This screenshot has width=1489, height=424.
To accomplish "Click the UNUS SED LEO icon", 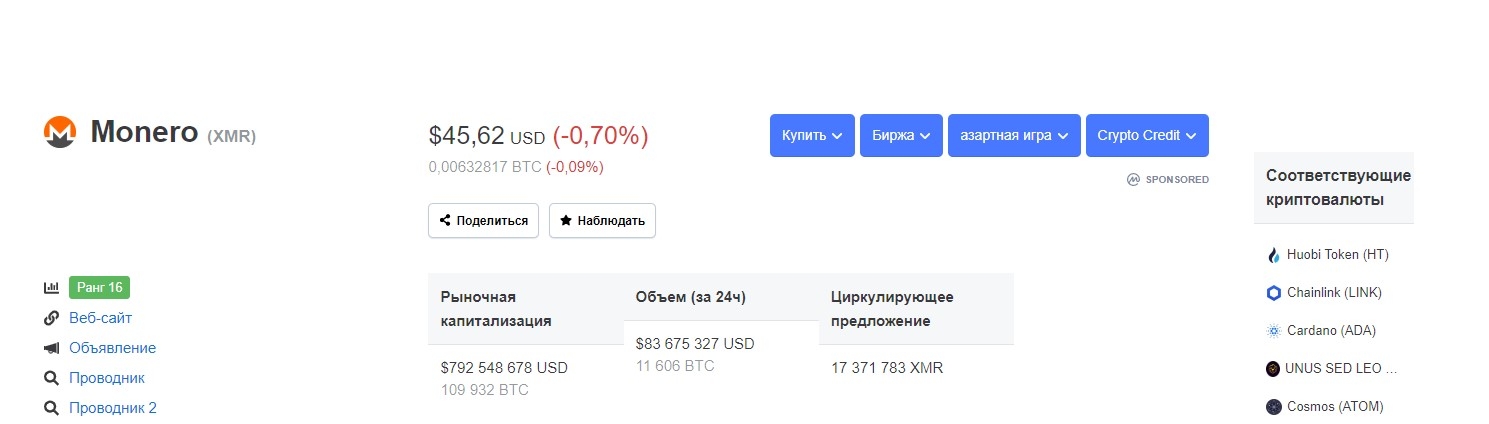I will tap(1273, 369).
